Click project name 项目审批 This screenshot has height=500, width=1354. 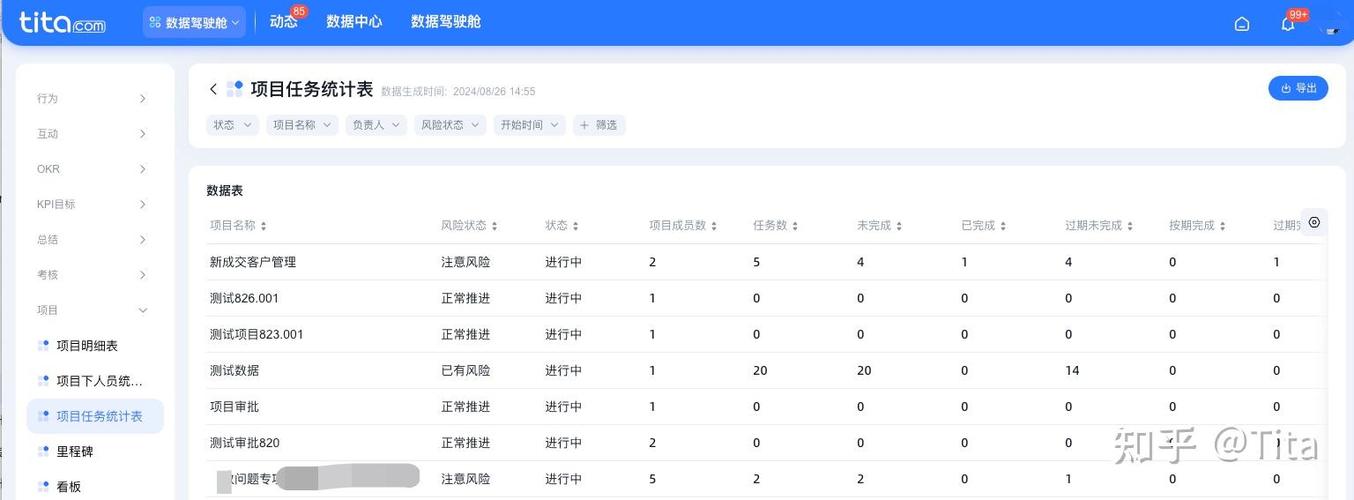coord(234,407)
